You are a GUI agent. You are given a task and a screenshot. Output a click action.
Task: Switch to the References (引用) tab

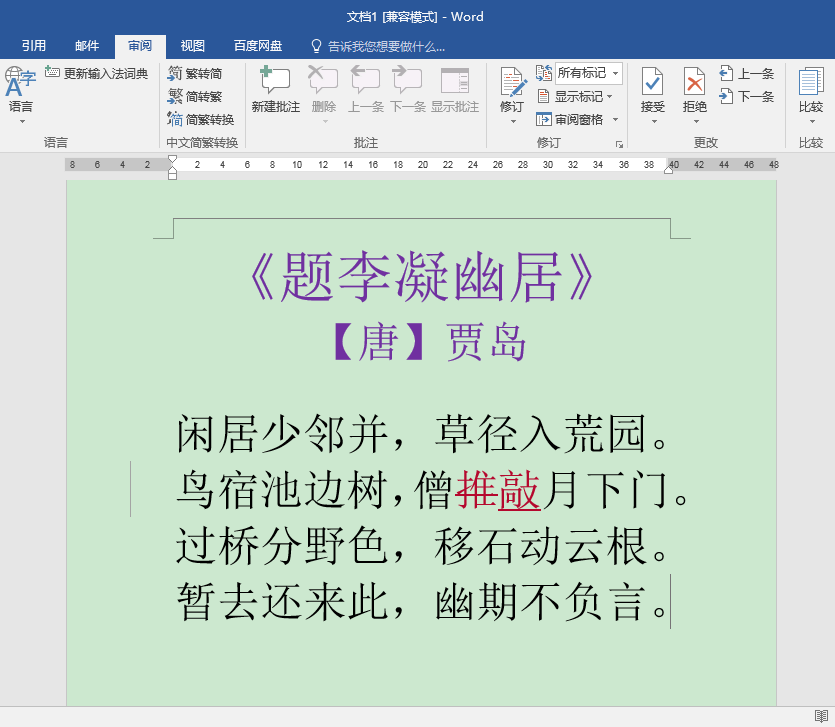[x=34, y=46]
